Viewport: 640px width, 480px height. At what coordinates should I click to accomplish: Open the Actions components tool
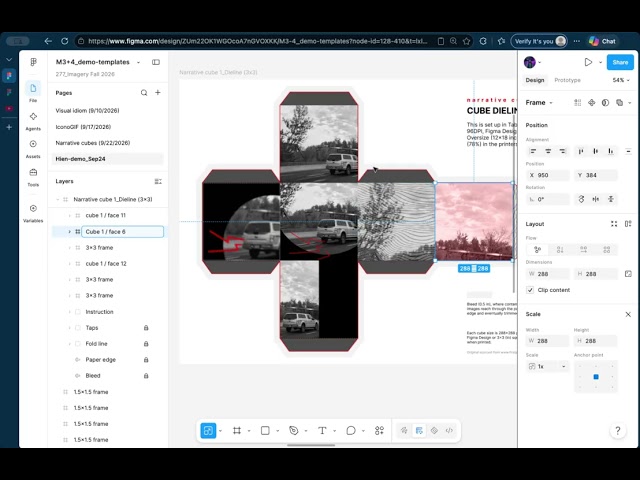coord(379,430)
